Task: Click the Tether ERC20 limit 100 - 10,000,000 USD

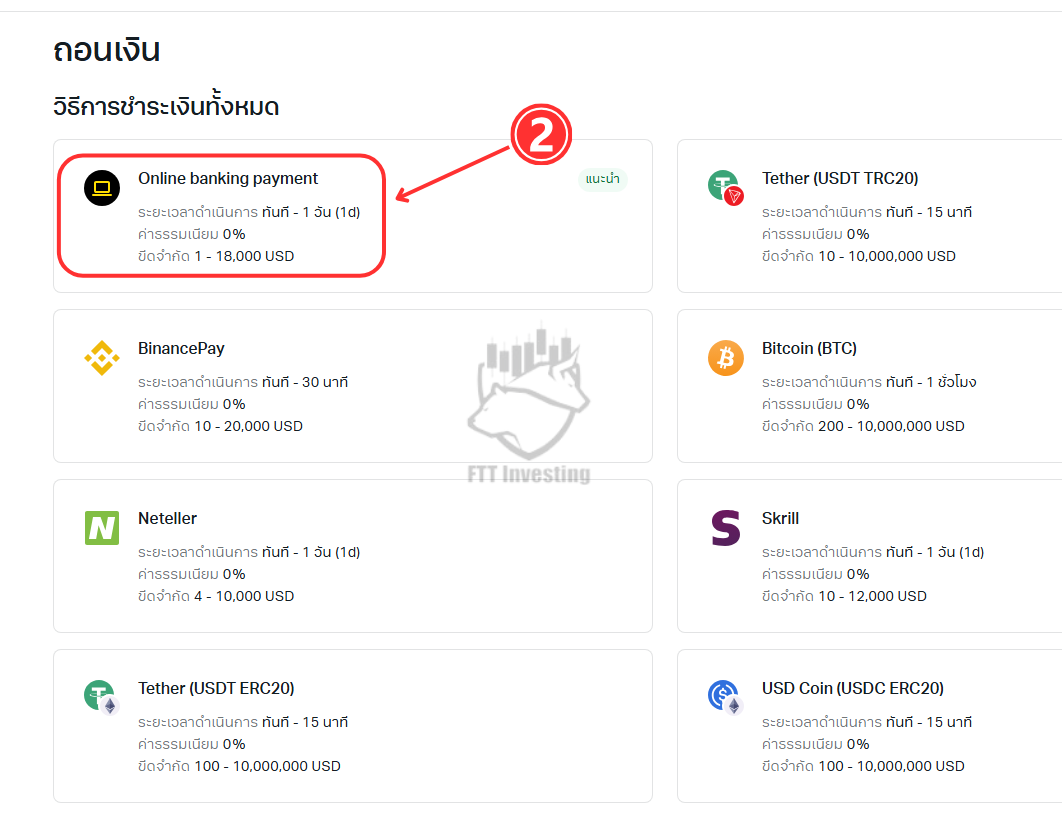Action: (x=268, y=766)
